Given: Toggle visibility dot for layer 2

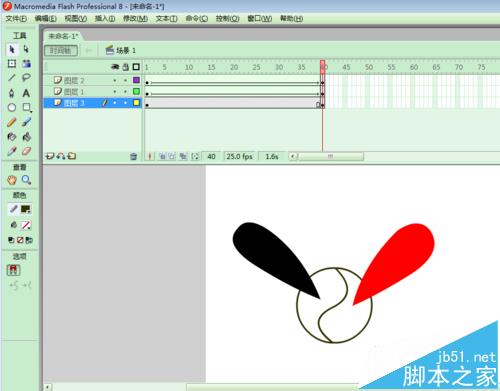Looking at the screenshot, I should coord(115,80).
